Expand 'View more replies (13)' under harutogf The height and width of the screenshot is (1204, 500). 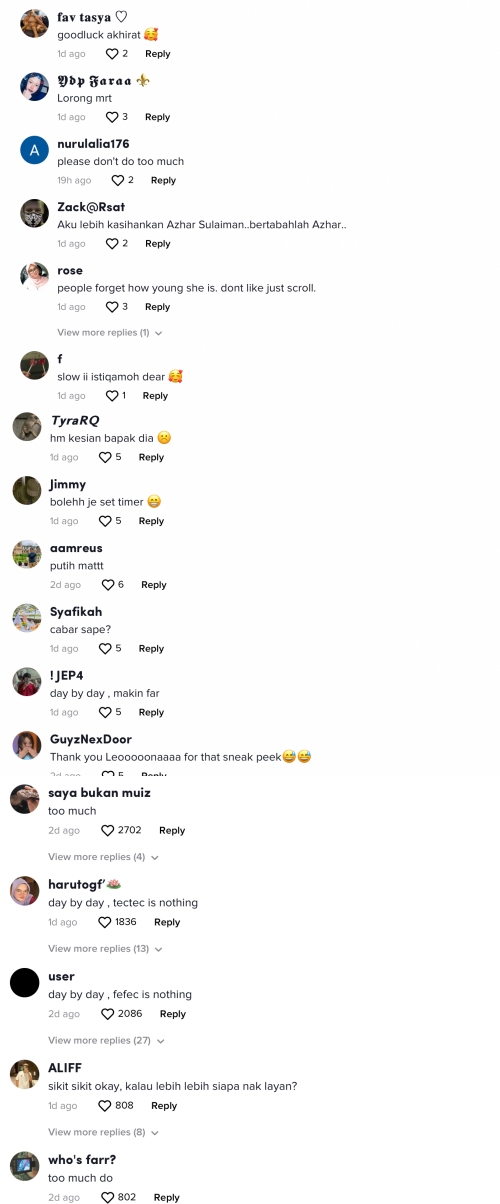coord(105,948)
